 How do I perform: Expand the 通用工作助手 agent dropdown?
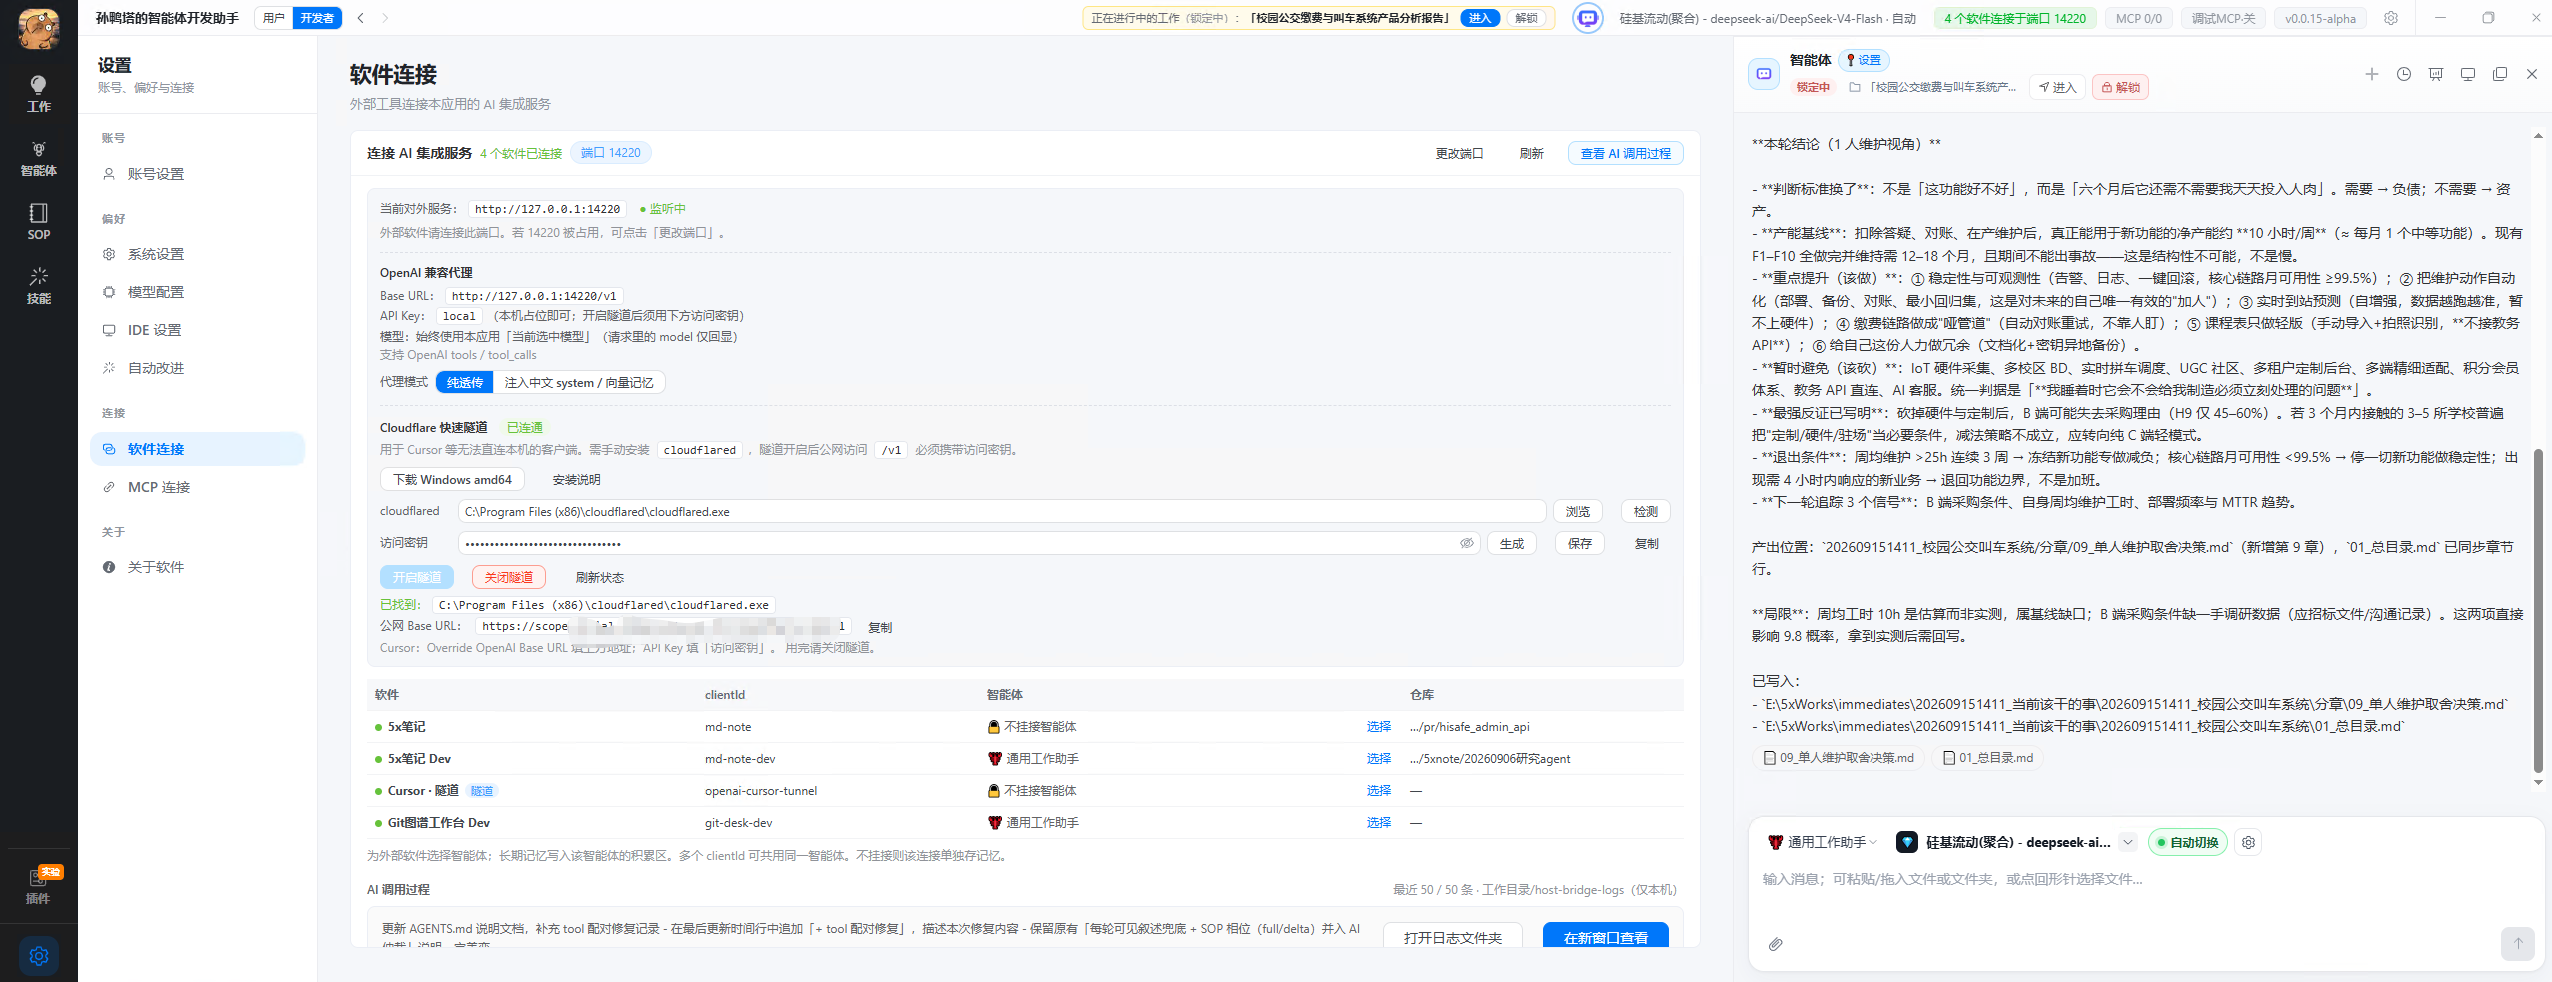click(x=1822, y=842)
